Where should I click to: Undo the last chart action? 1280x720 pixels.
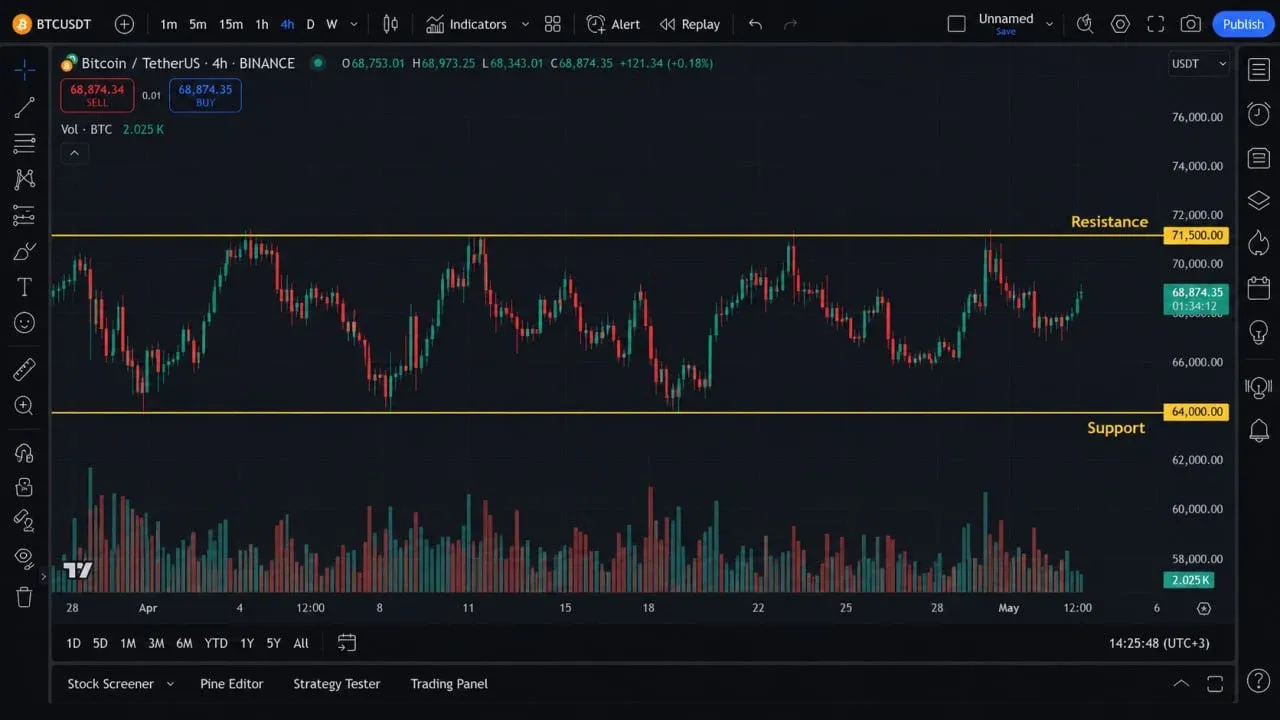coord(755,24)
